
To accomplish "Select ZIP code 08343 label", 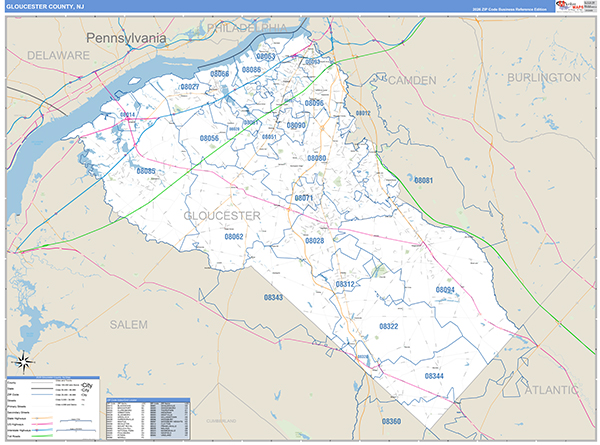I will [273, 298].
